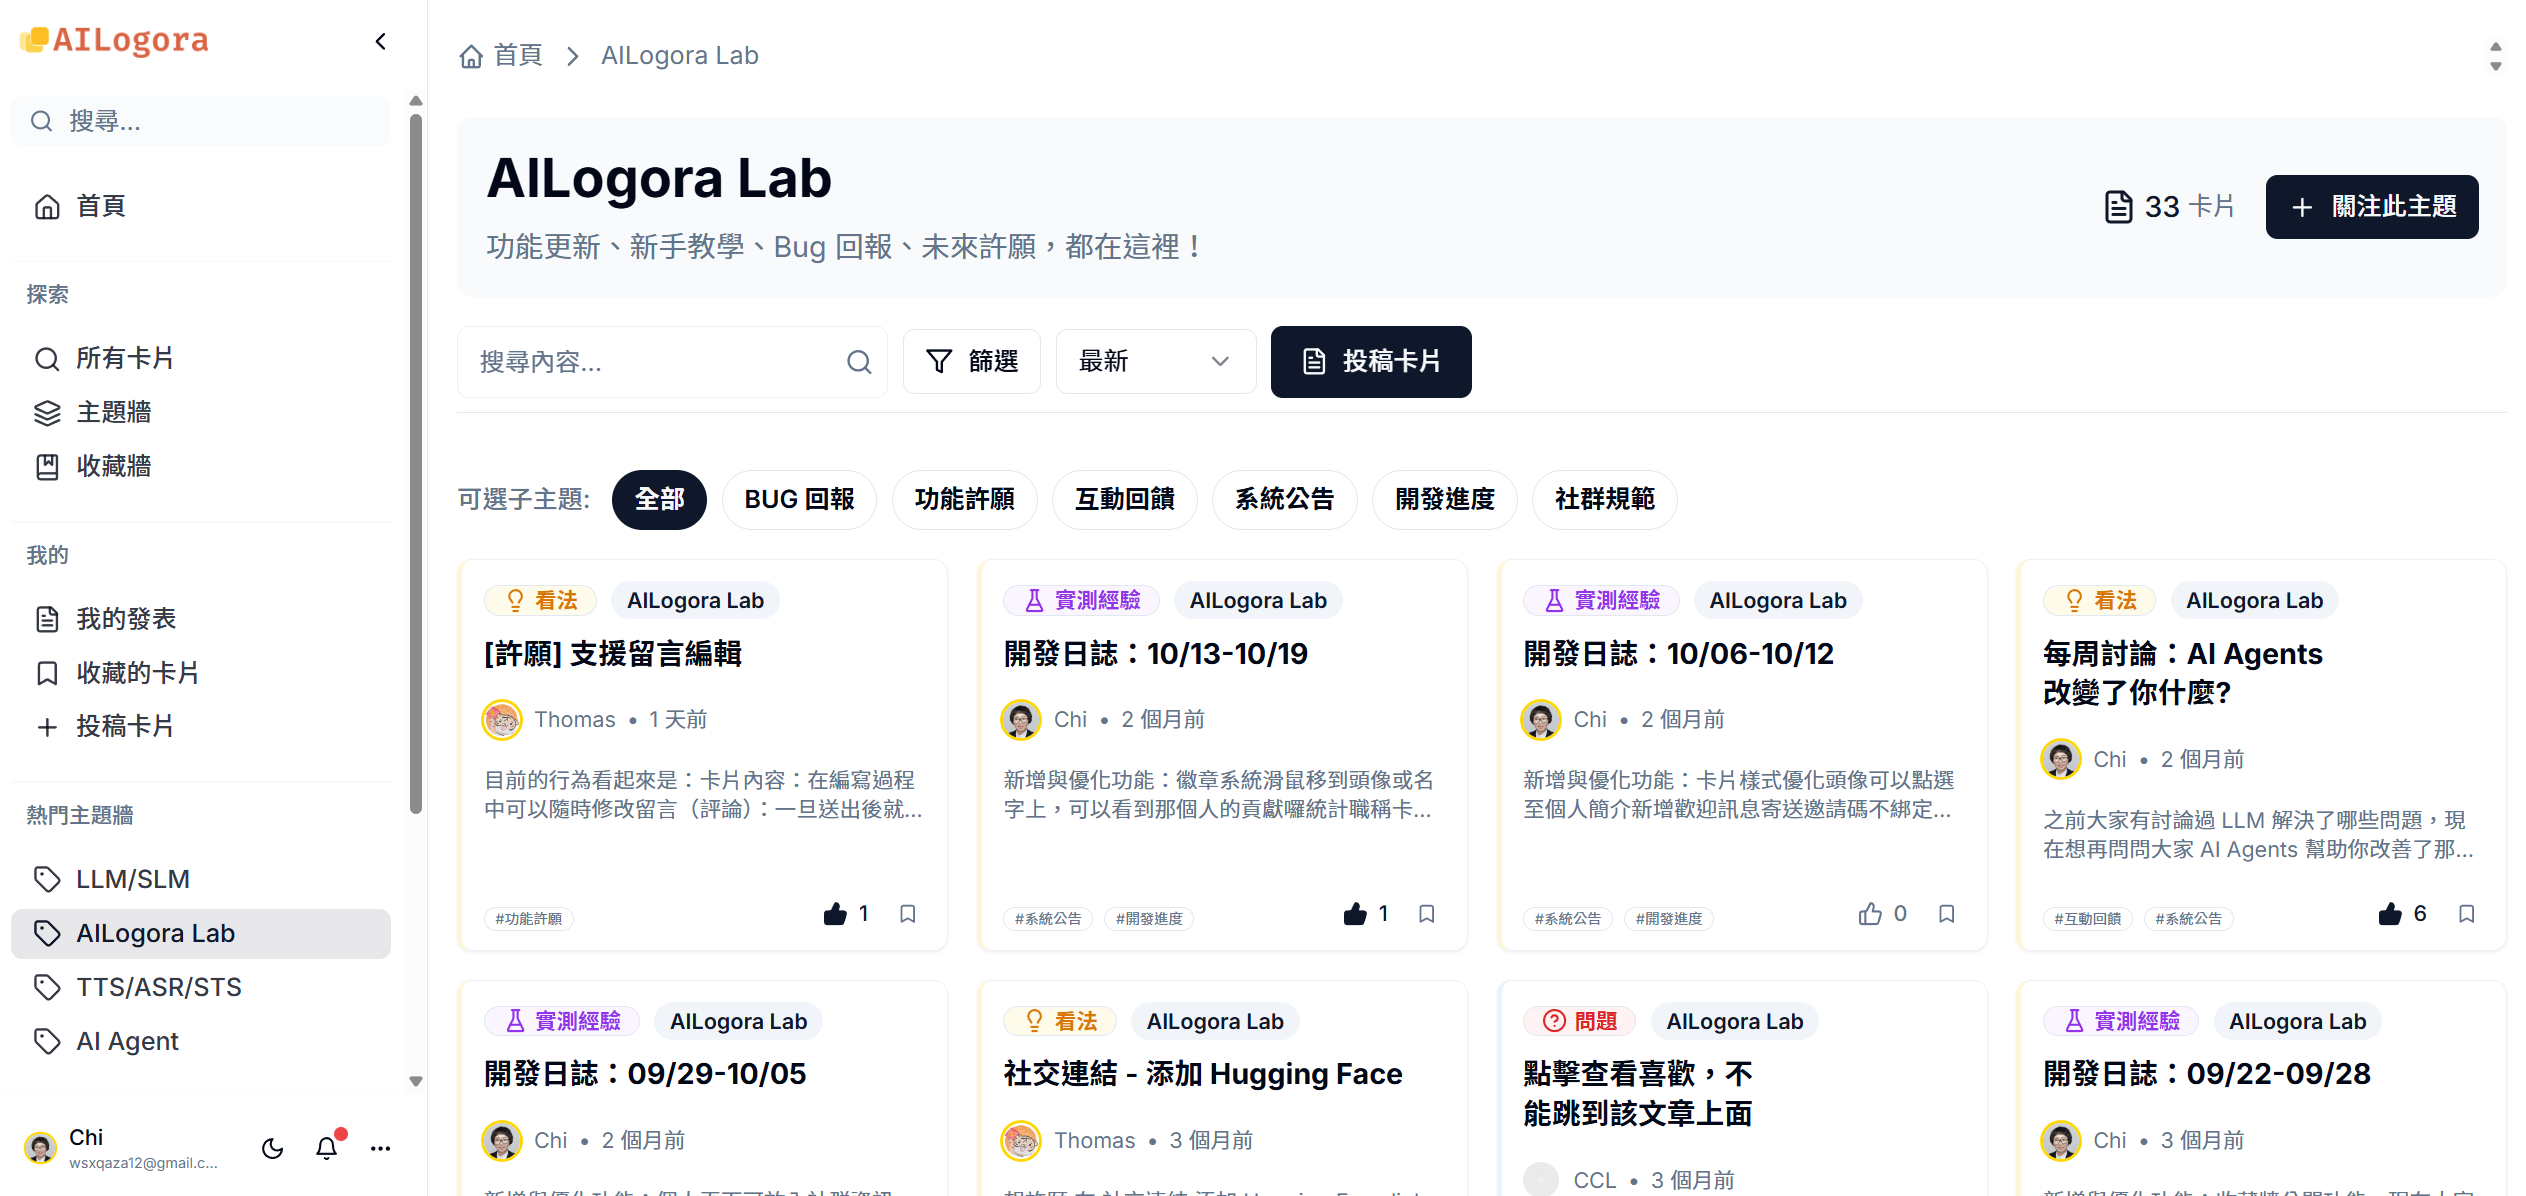This screenshot has width=2526, height=1196.
Task: Open notifications bell
Action: point(327,1148)
